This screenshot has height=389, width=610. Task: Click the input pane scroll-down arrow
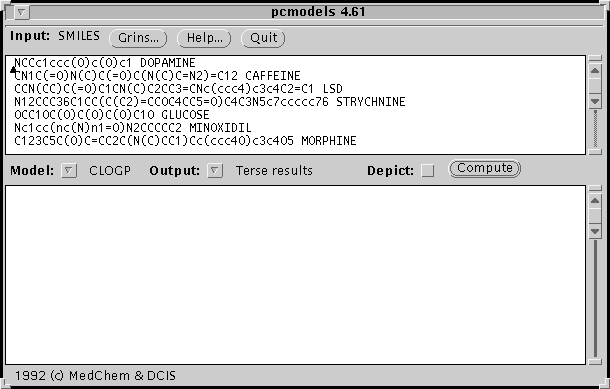coord(595,102)
